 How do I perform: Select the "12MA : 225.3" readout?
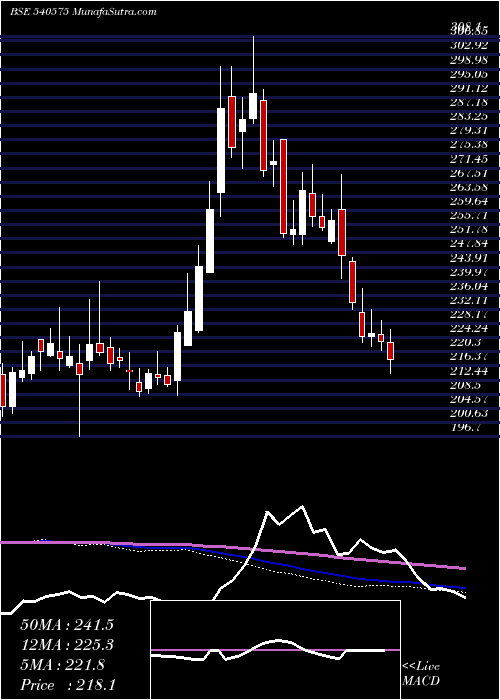point(66,645)
